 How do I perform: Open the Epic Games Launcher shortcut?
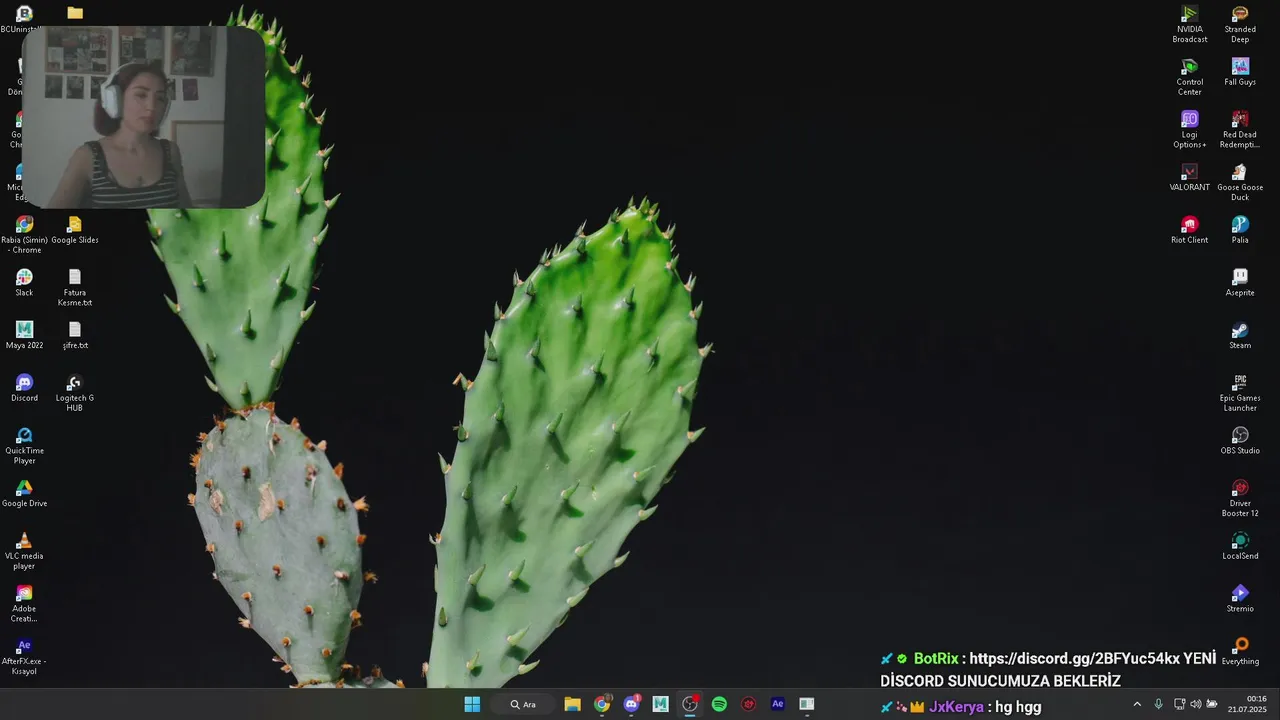tap(1240, 393)
